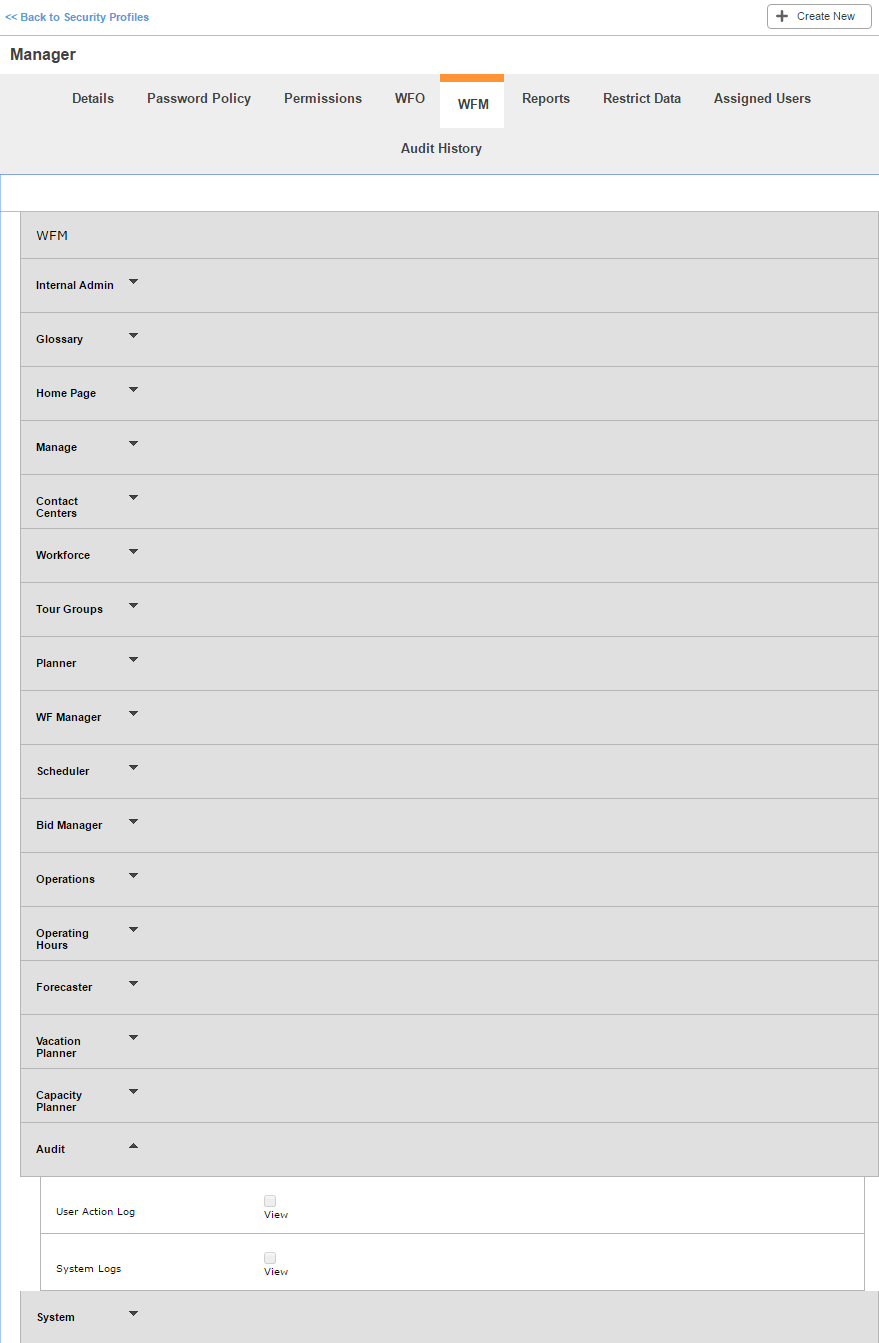Click the plus icon on Create New
This screenshot has width=879, height=1343.
coord(782,16)
